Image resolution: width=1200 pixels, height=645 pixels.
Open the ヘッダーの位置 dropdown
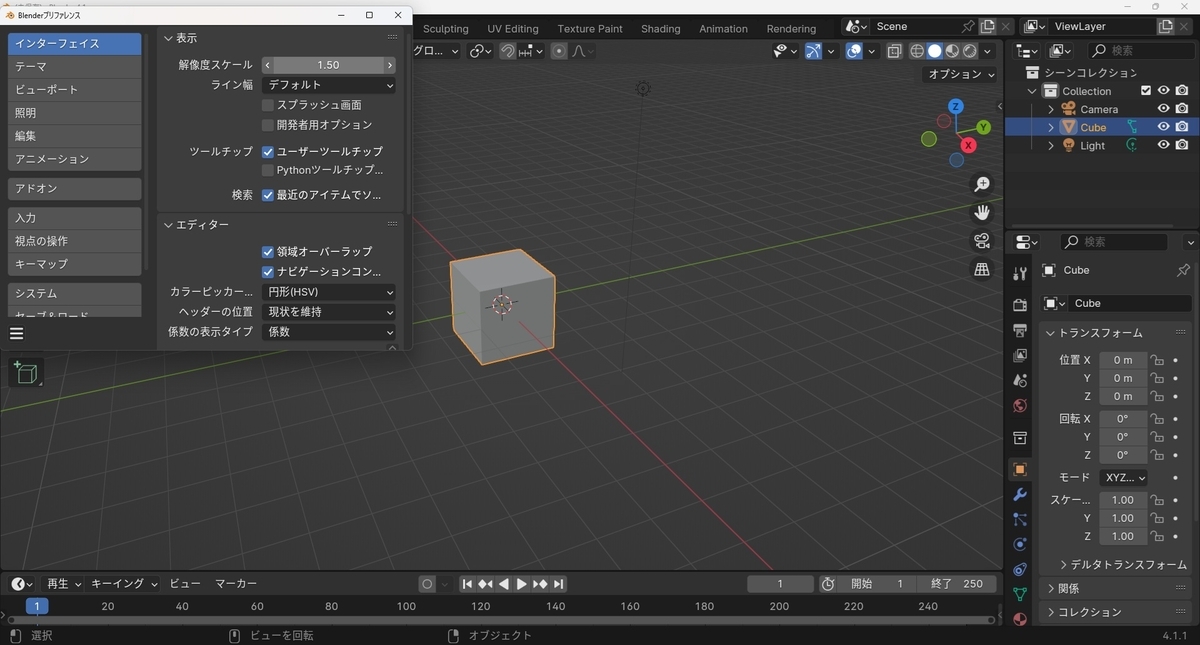coord(329,312)
